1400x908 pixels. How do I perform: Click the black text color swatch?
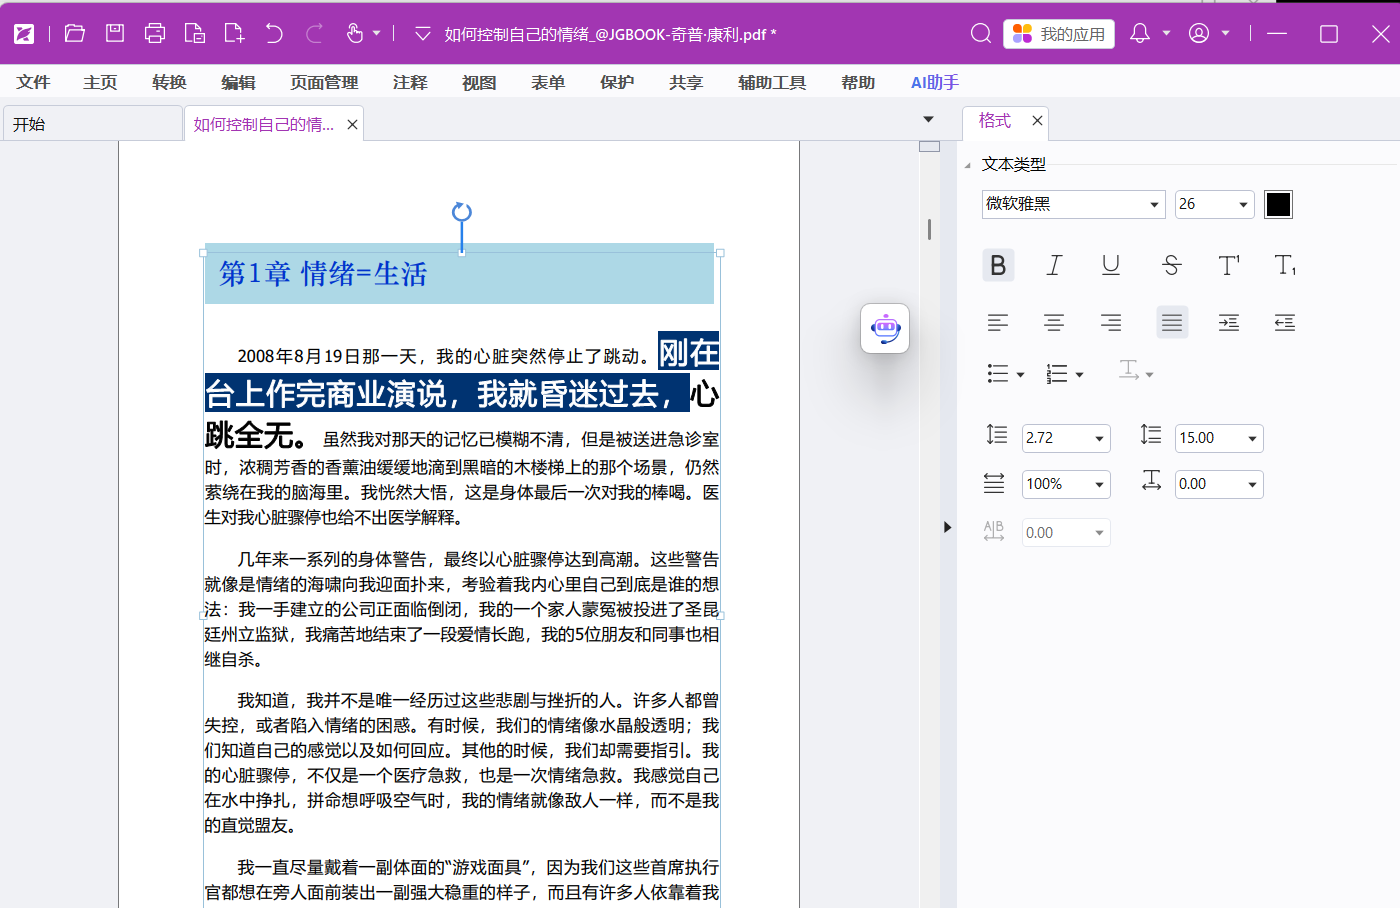click(1278, 204)
